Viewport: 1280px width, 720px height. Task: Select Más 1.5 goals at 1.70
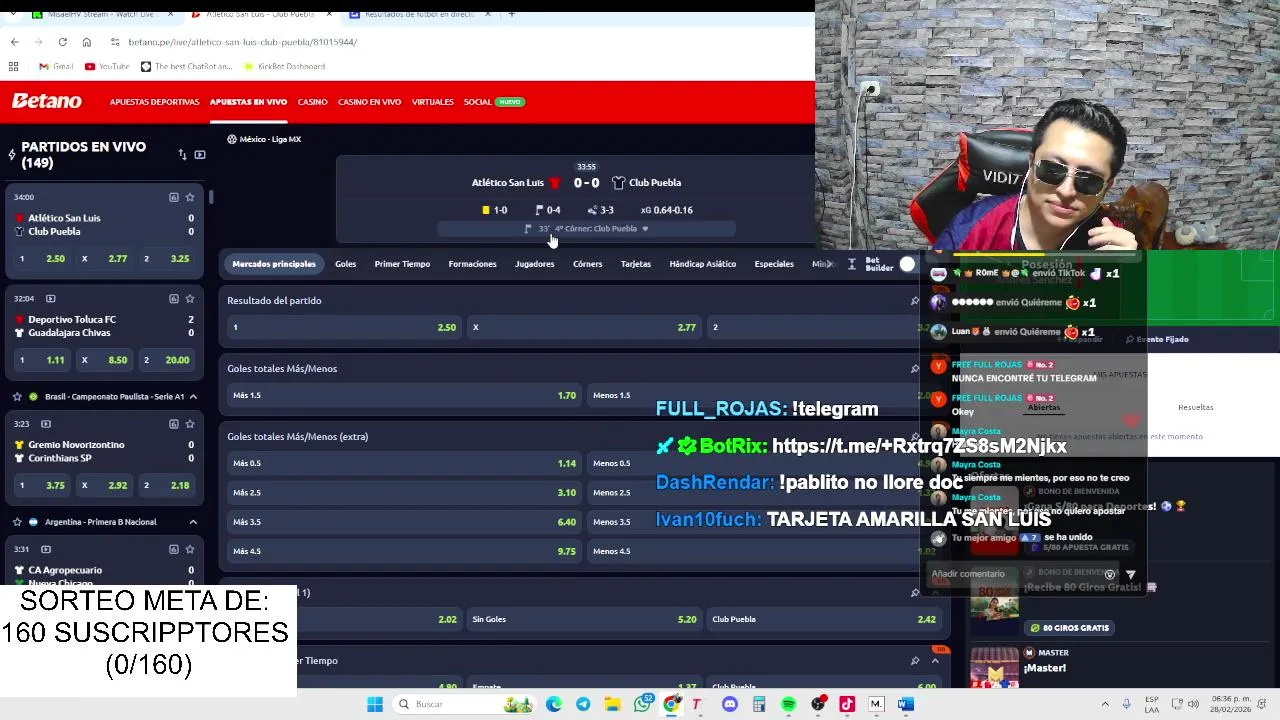[x=404, y=395]
